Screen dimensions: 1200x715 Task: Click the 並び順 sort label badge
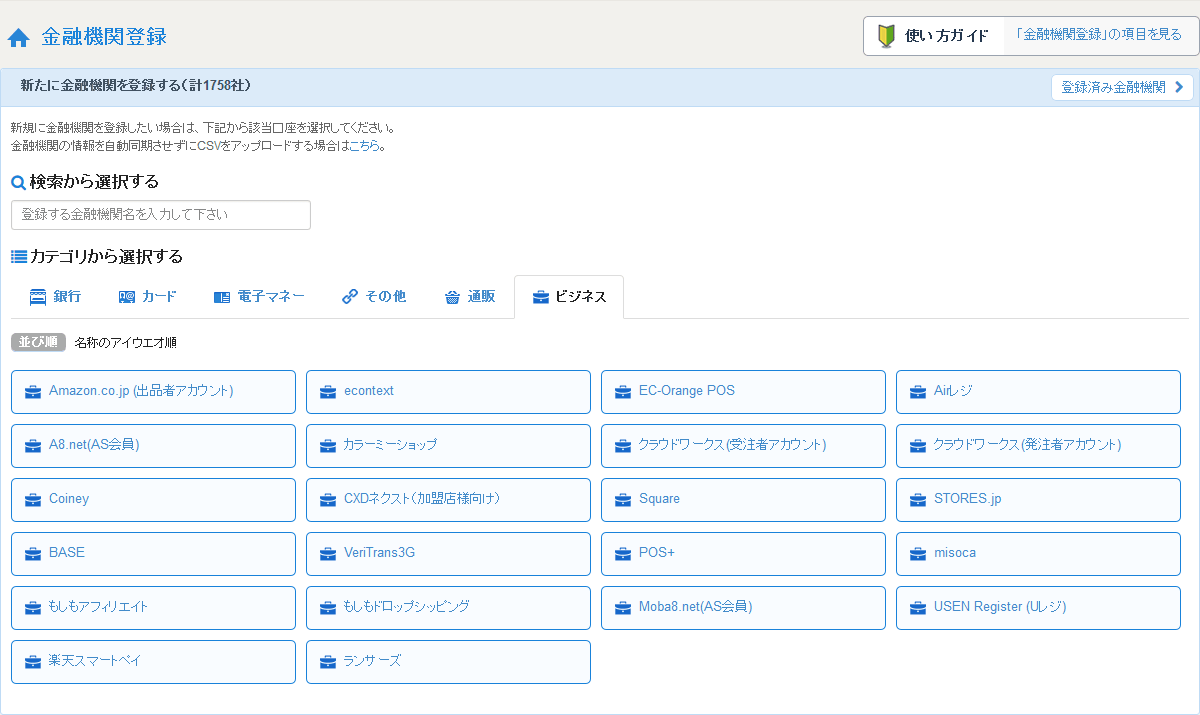pyautogui.click(x=38, y=342)
